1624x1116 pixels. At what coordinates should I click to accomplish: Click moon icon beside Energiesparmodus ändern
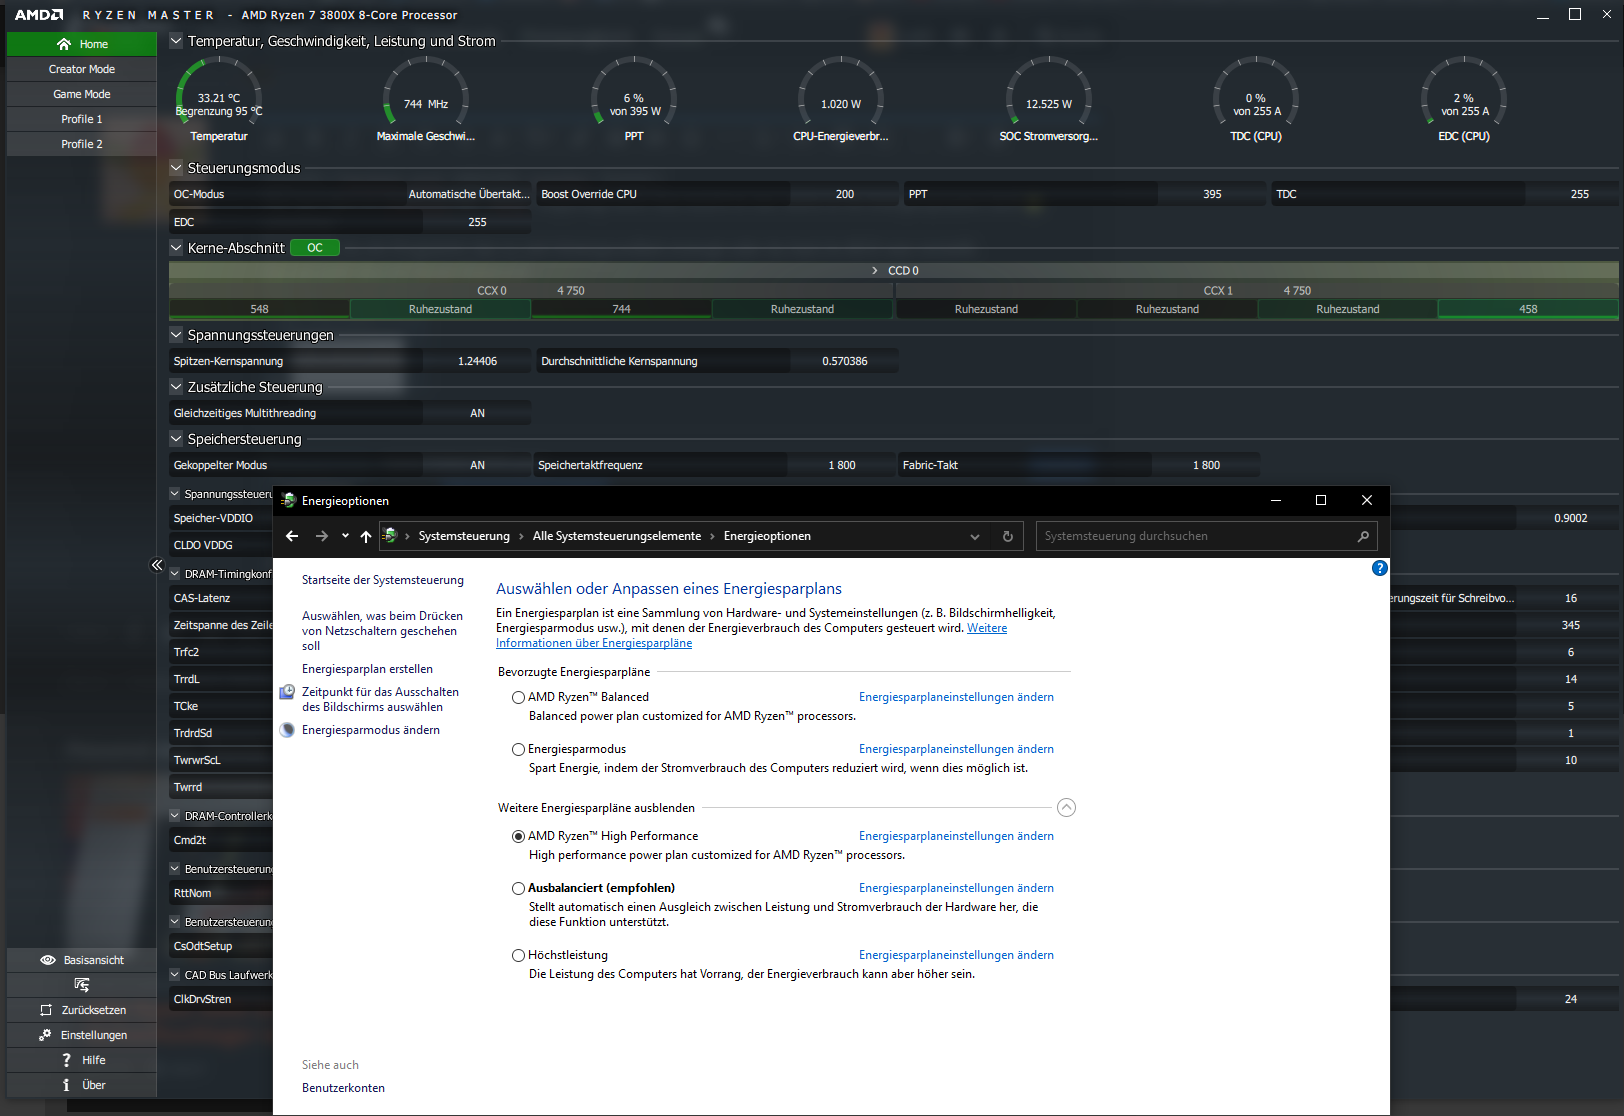coord(288,730)
